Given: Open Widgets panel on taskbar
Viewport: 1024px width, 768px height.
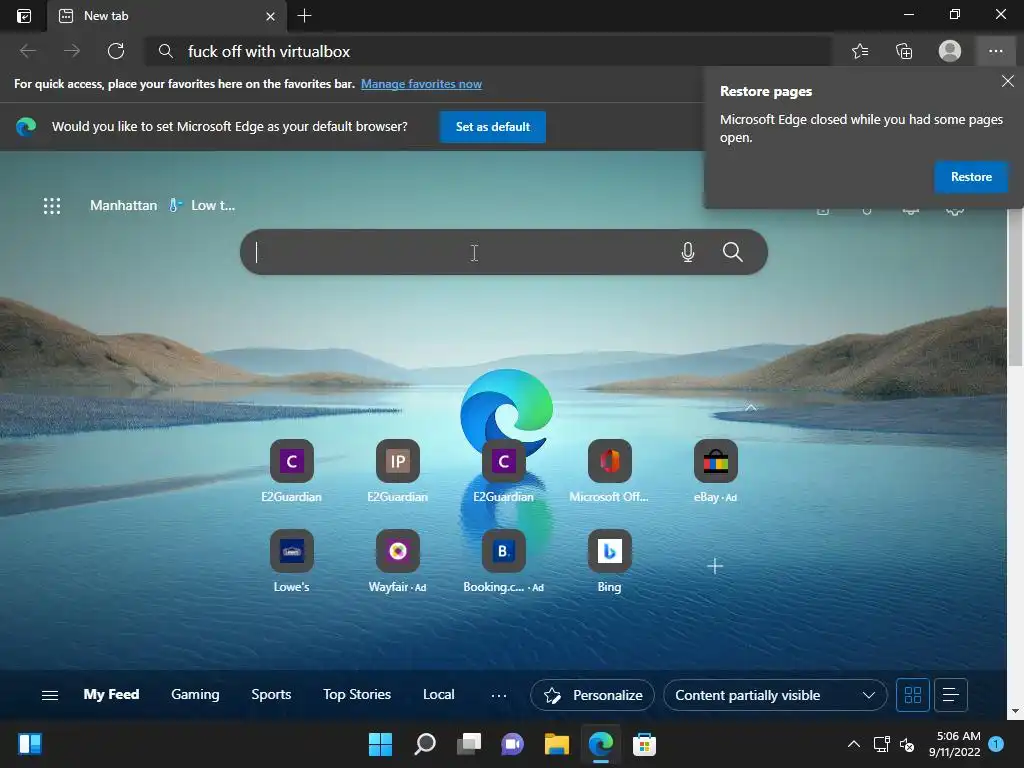Looking at the screenshot, I should click(30, 744).
